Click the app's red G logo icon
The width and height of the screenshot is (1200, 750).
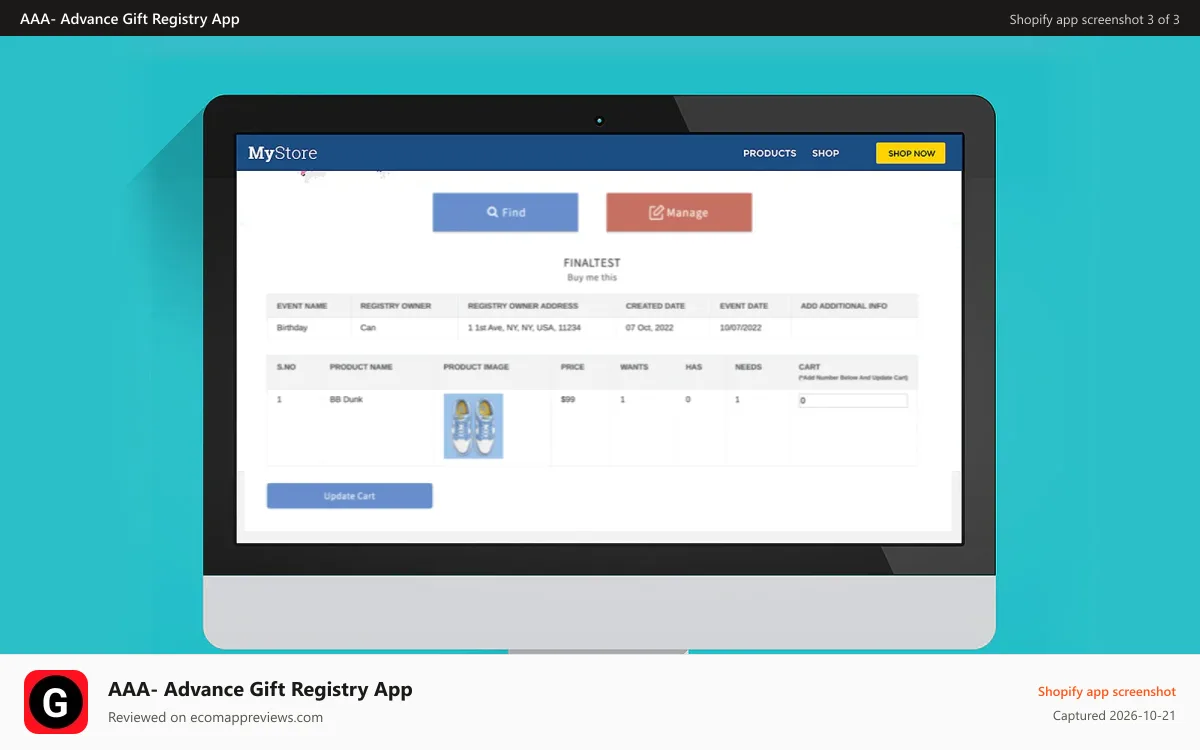56,702
